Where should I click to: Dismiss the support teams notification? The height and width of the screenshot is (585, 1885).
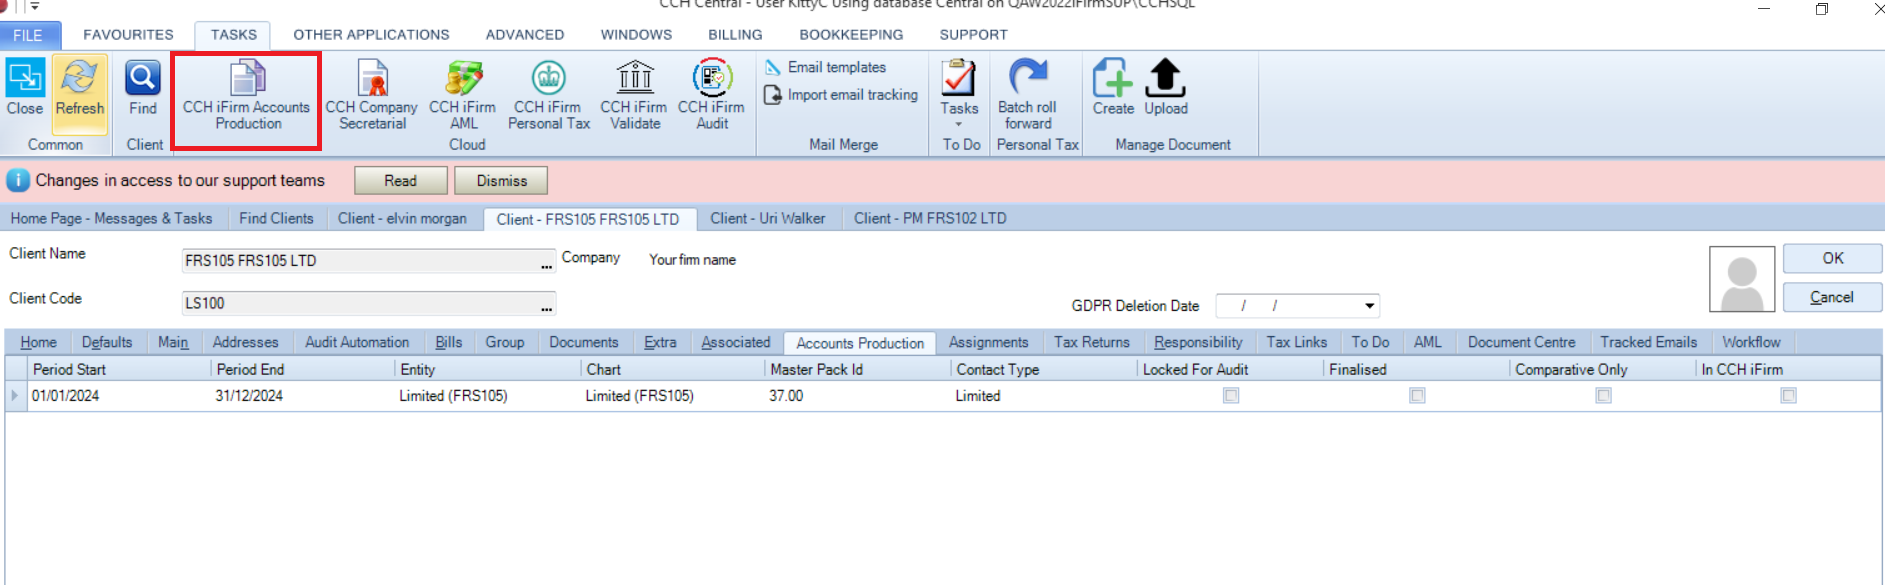point(501,181)
